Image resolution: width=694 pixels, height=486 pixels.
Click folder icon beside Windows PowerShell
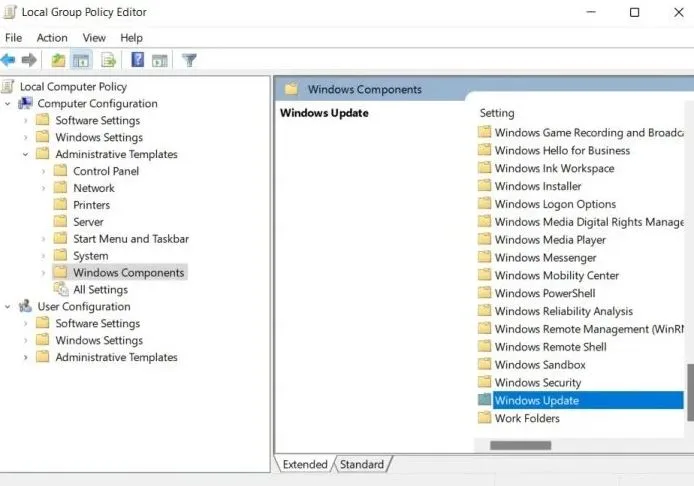tap(485, 293)
